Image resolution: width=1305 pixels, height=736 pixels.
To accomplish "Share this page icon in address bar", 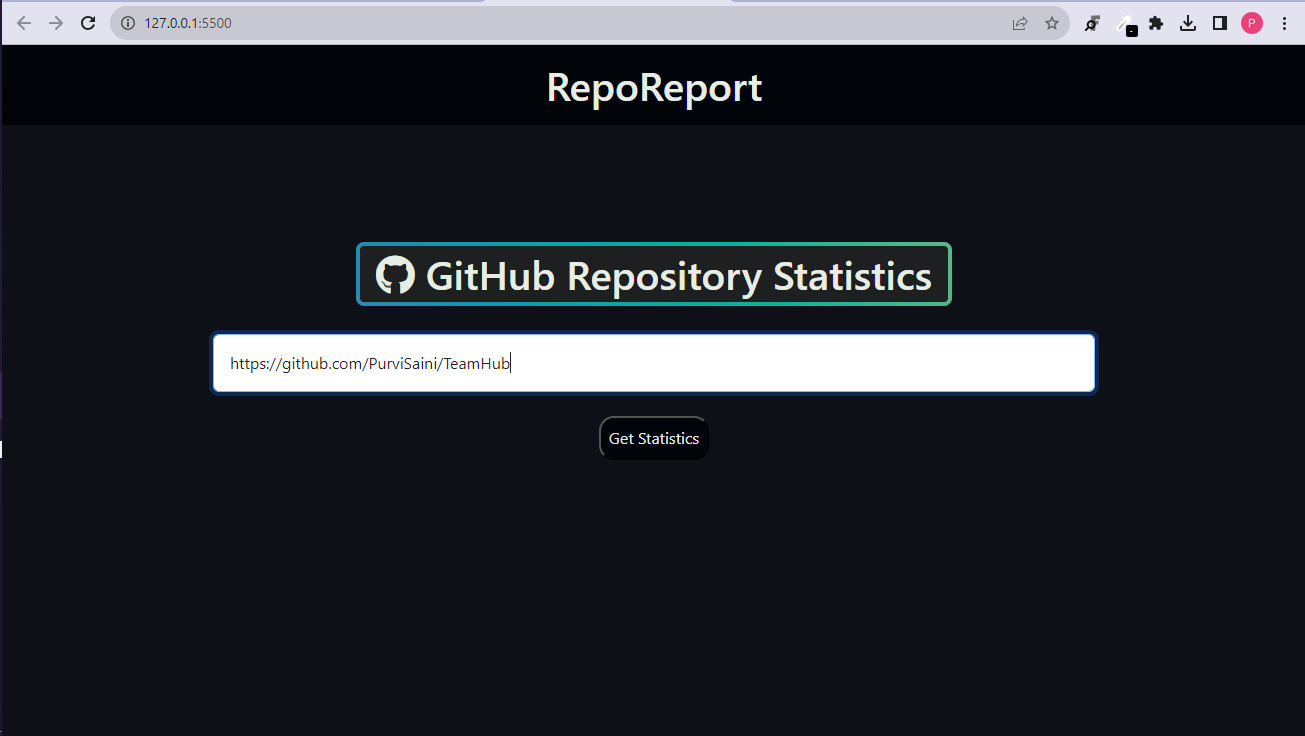I will (x=1020, y=23).
